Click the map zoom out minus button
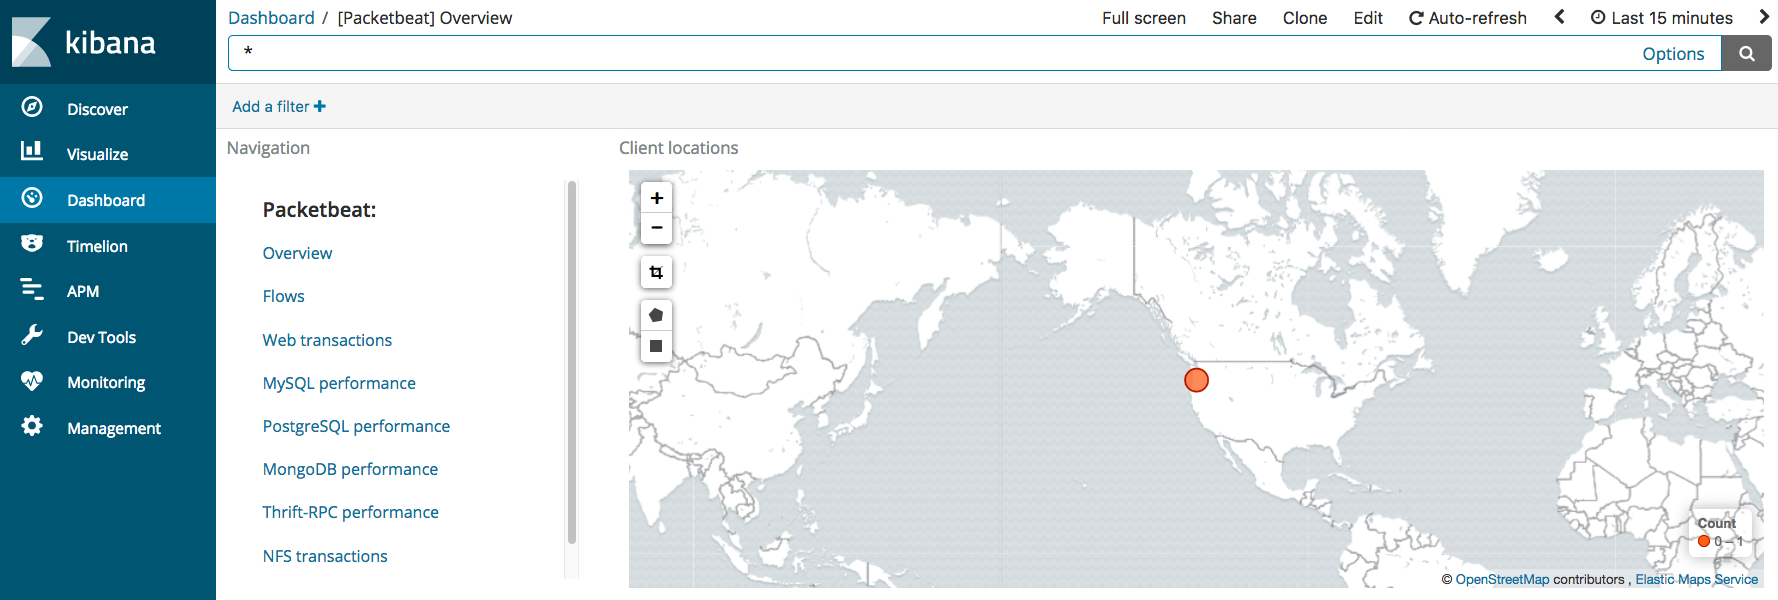 pos(656,228)
